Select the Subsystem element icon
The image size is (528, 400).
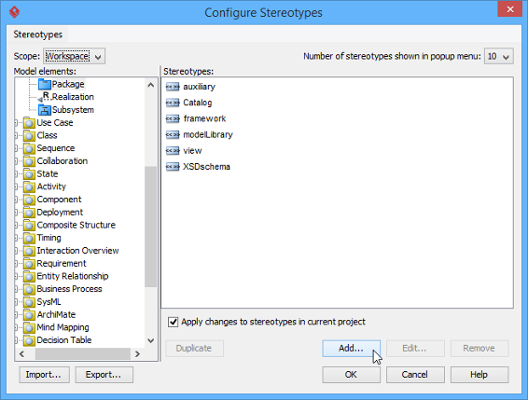(44, 110)
